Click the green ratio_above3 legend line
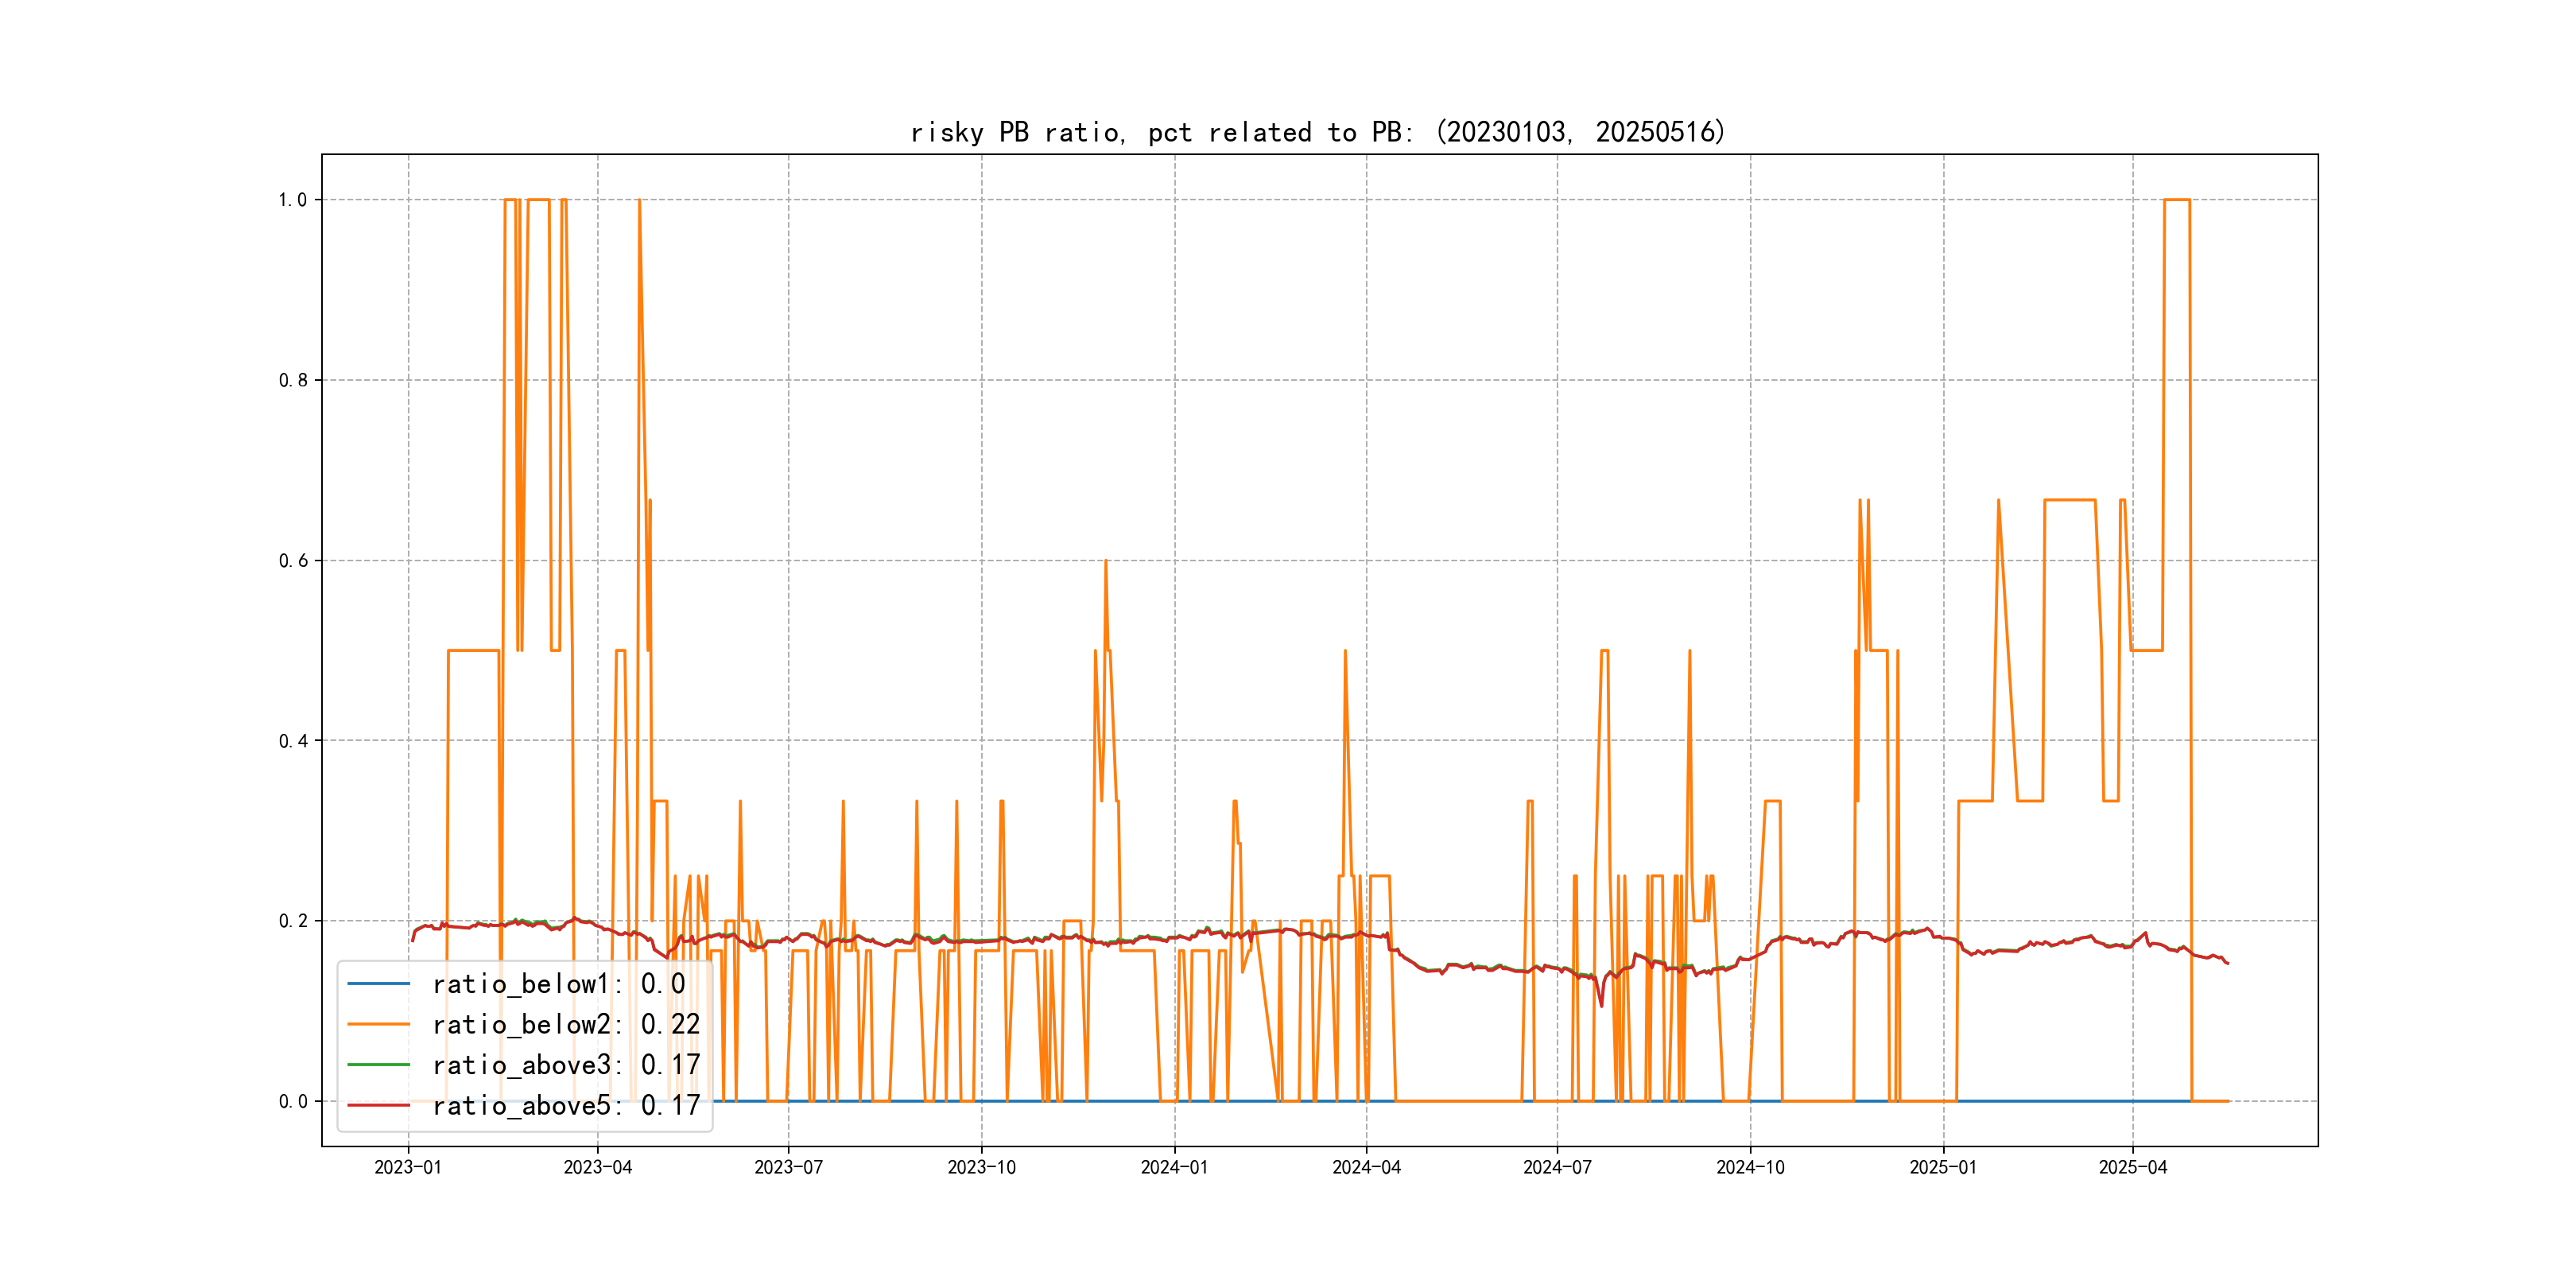The width and height of the screenshot is (2576, 1288). point(378,1065)
